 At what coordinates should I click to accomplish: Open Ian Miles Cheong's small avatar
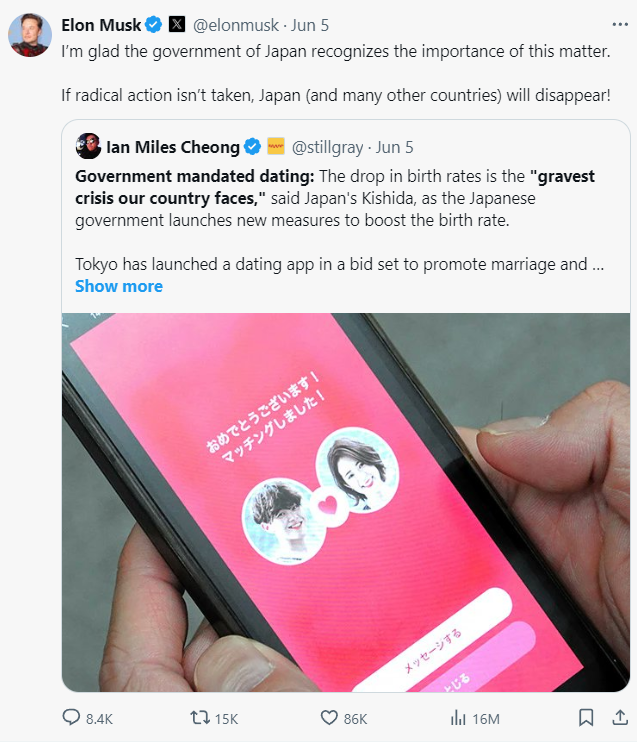(x=88, y=146)
